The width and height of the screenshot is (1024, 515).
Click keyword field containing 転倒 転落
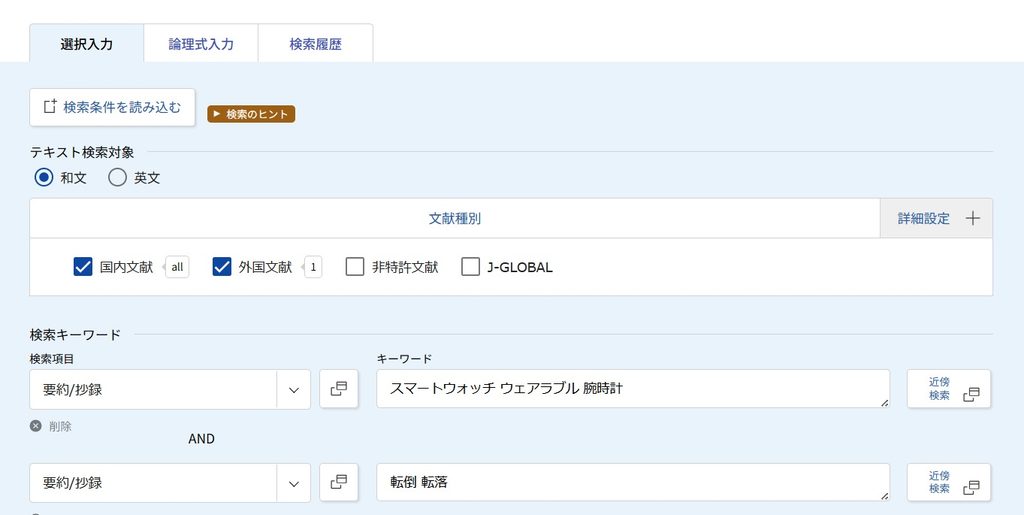point(633,482)
